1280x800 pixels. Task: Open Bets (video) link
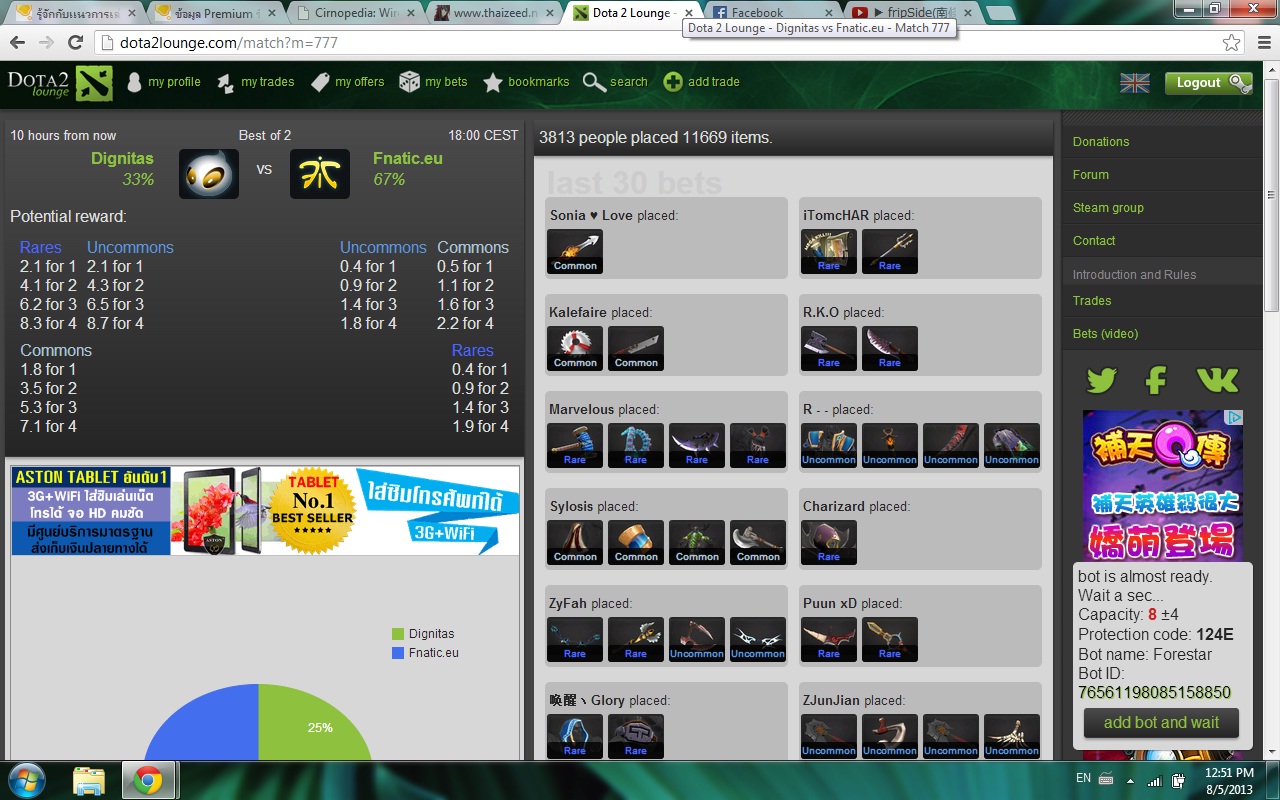(x=1105, y=334)
